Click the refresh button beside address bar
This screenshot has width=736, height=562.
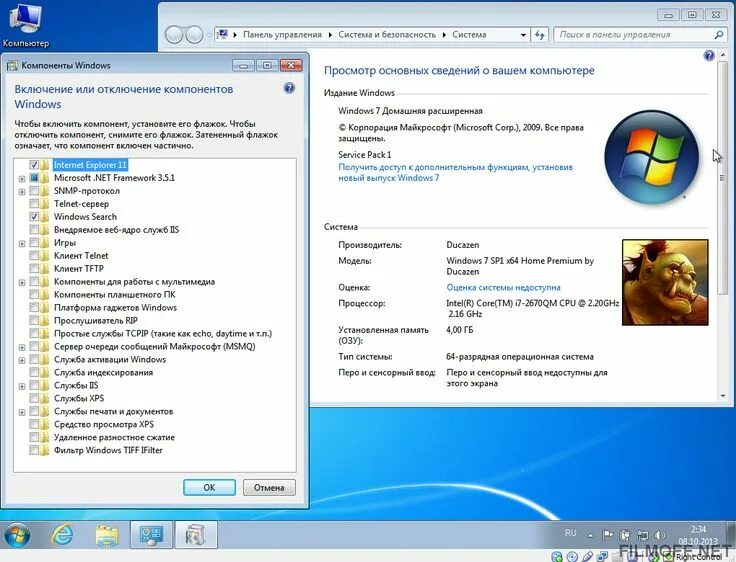[x=540, y=35]
